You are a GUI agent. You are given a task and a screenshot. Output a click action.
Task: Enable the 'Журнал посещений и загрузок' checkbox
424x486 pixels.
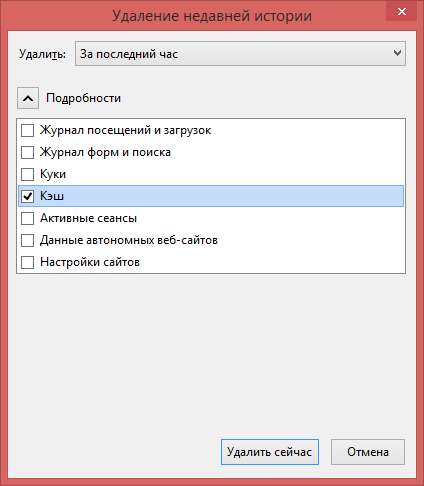pos(27,130)
